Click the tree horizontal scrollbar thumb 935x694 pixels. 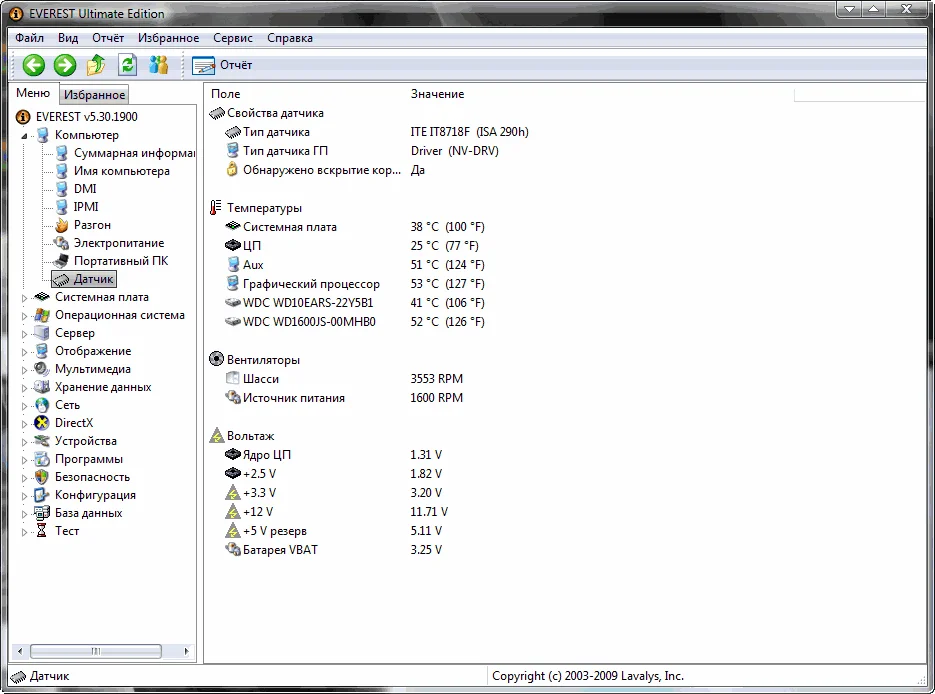point(96,651)
